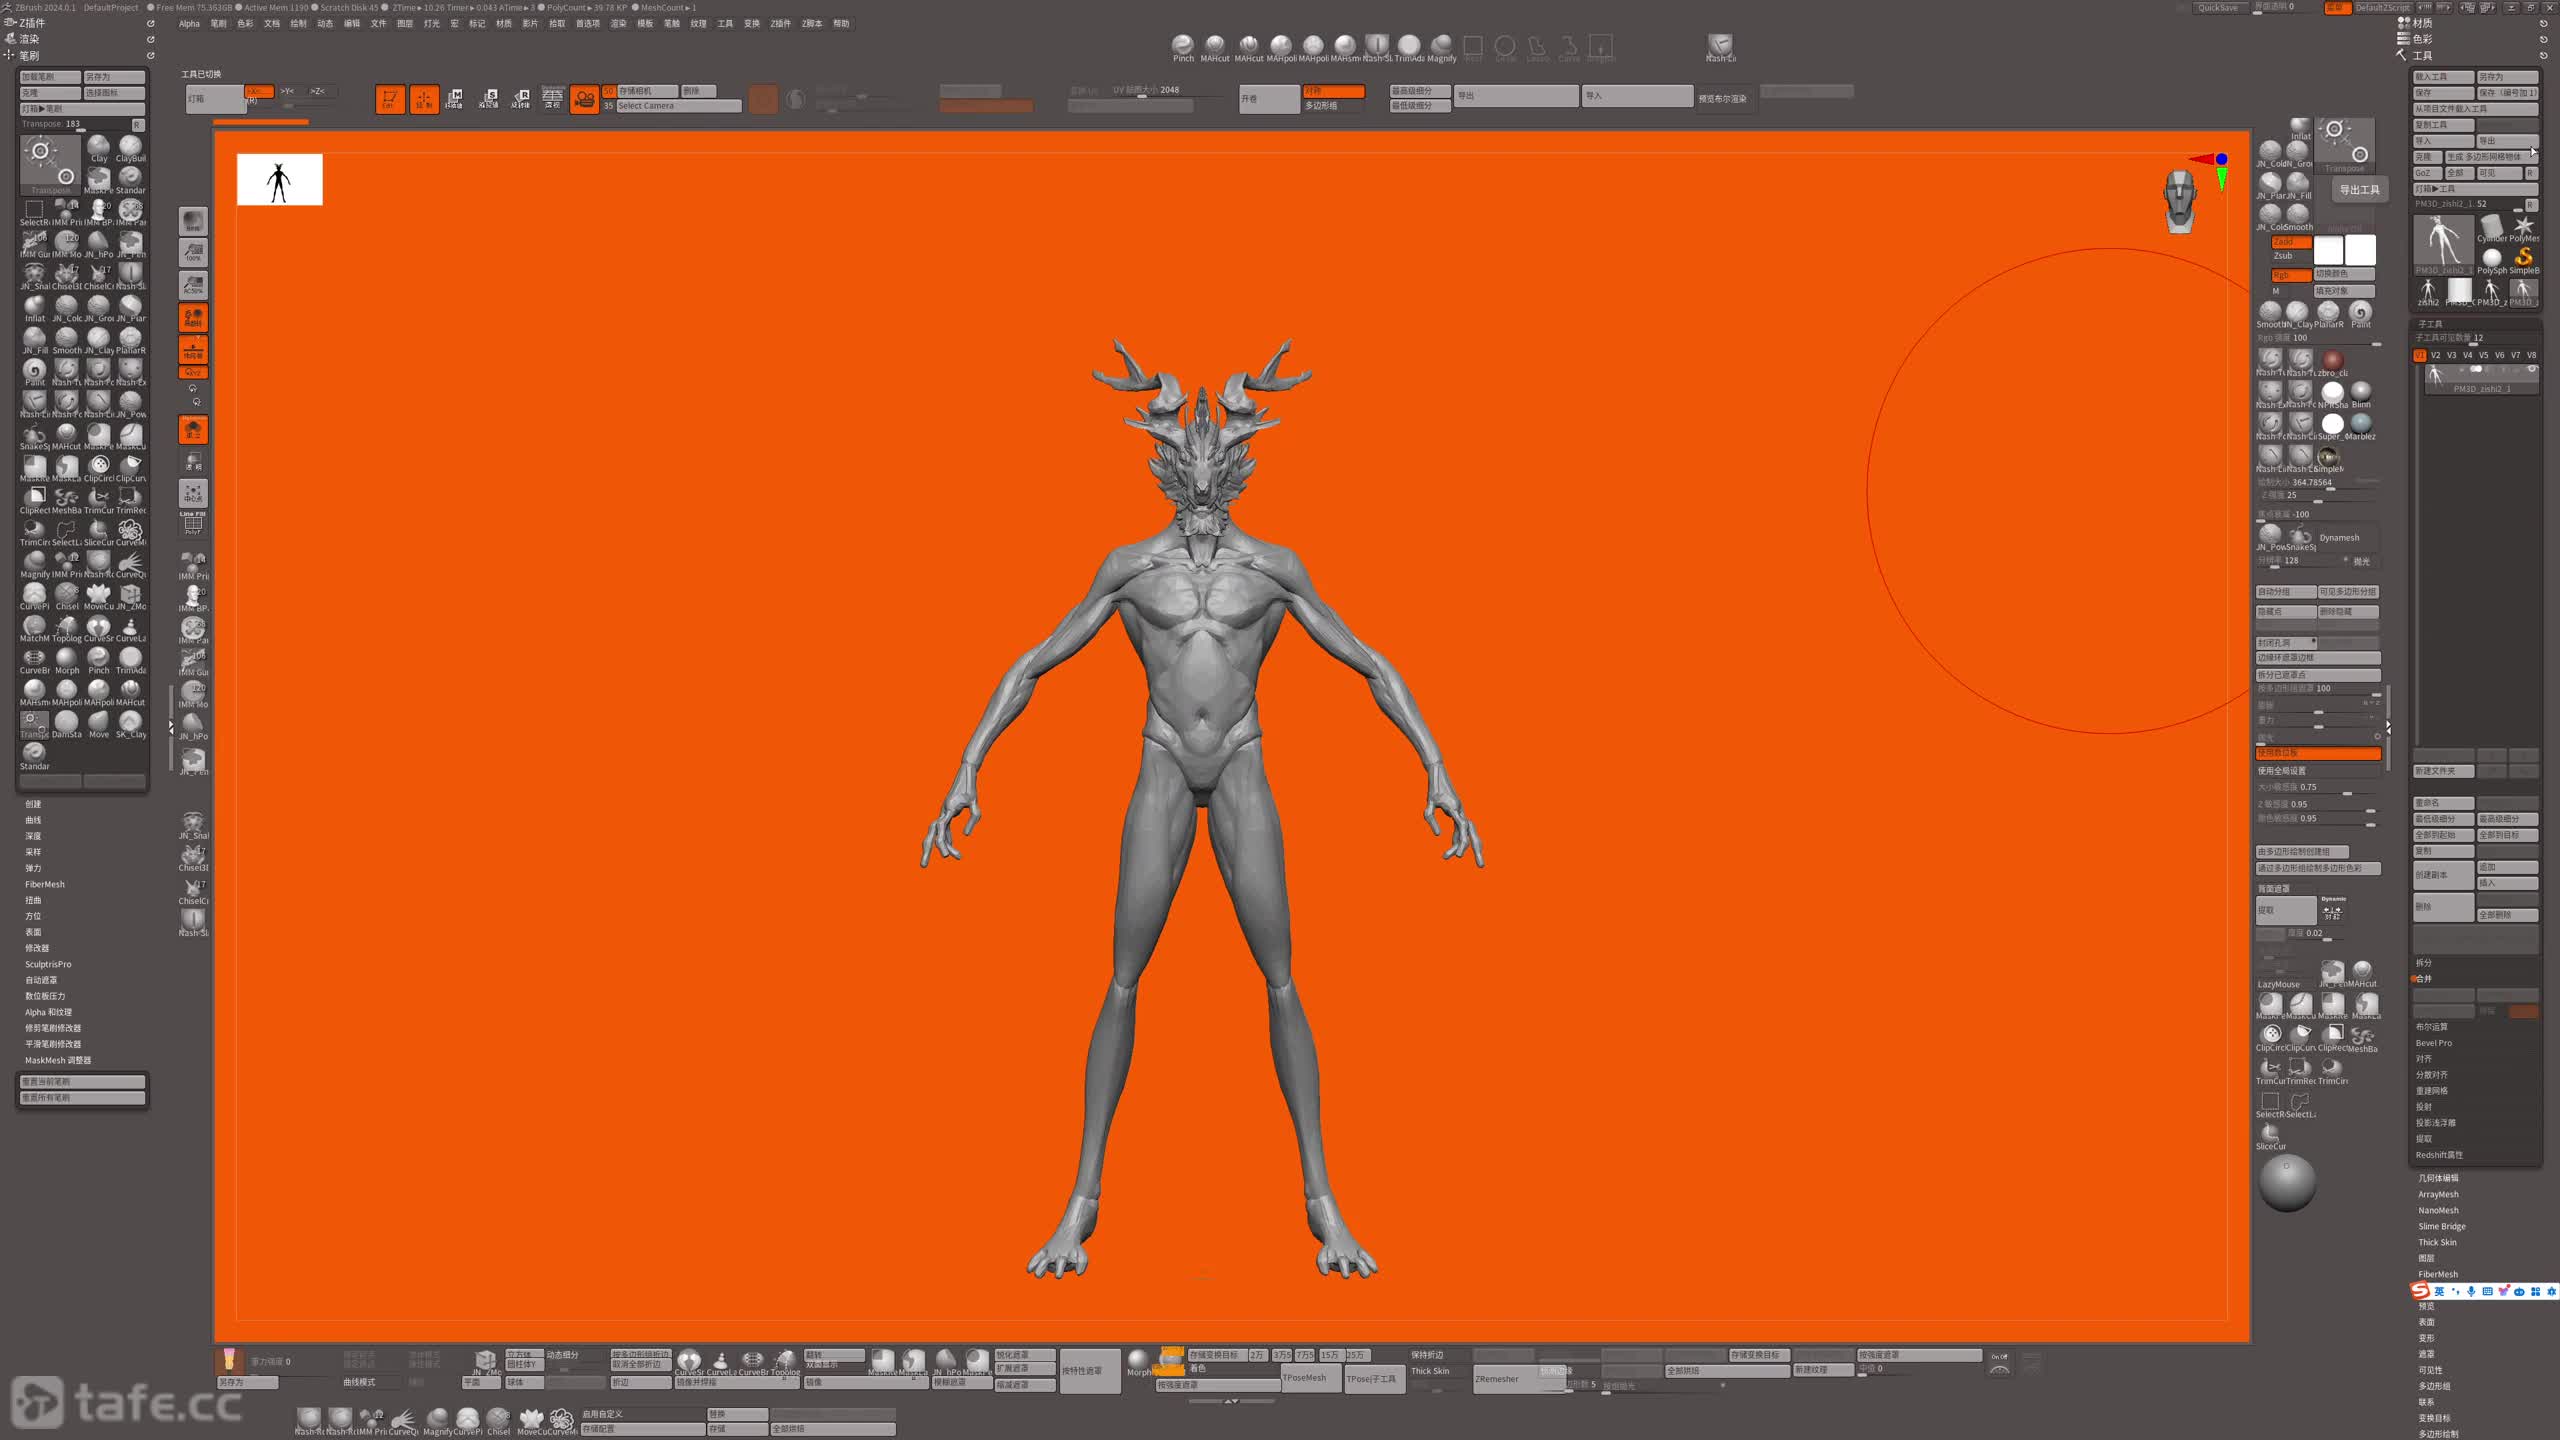This screenshot has height=1440, width=2560.
Task: Select the Pinch brush in top bar
Action: [x=1183, y=48]
